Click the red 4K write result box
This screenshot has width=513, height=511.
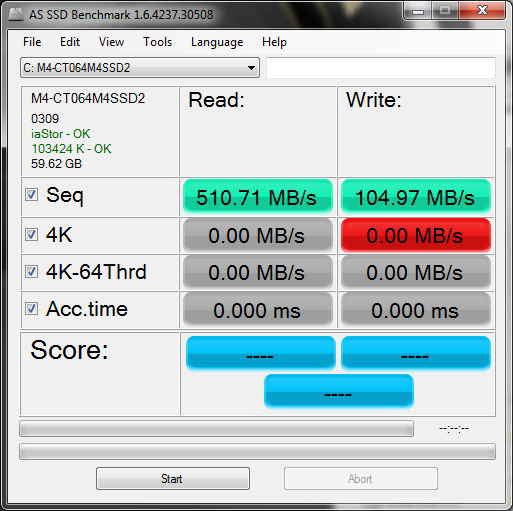point(416,235)
